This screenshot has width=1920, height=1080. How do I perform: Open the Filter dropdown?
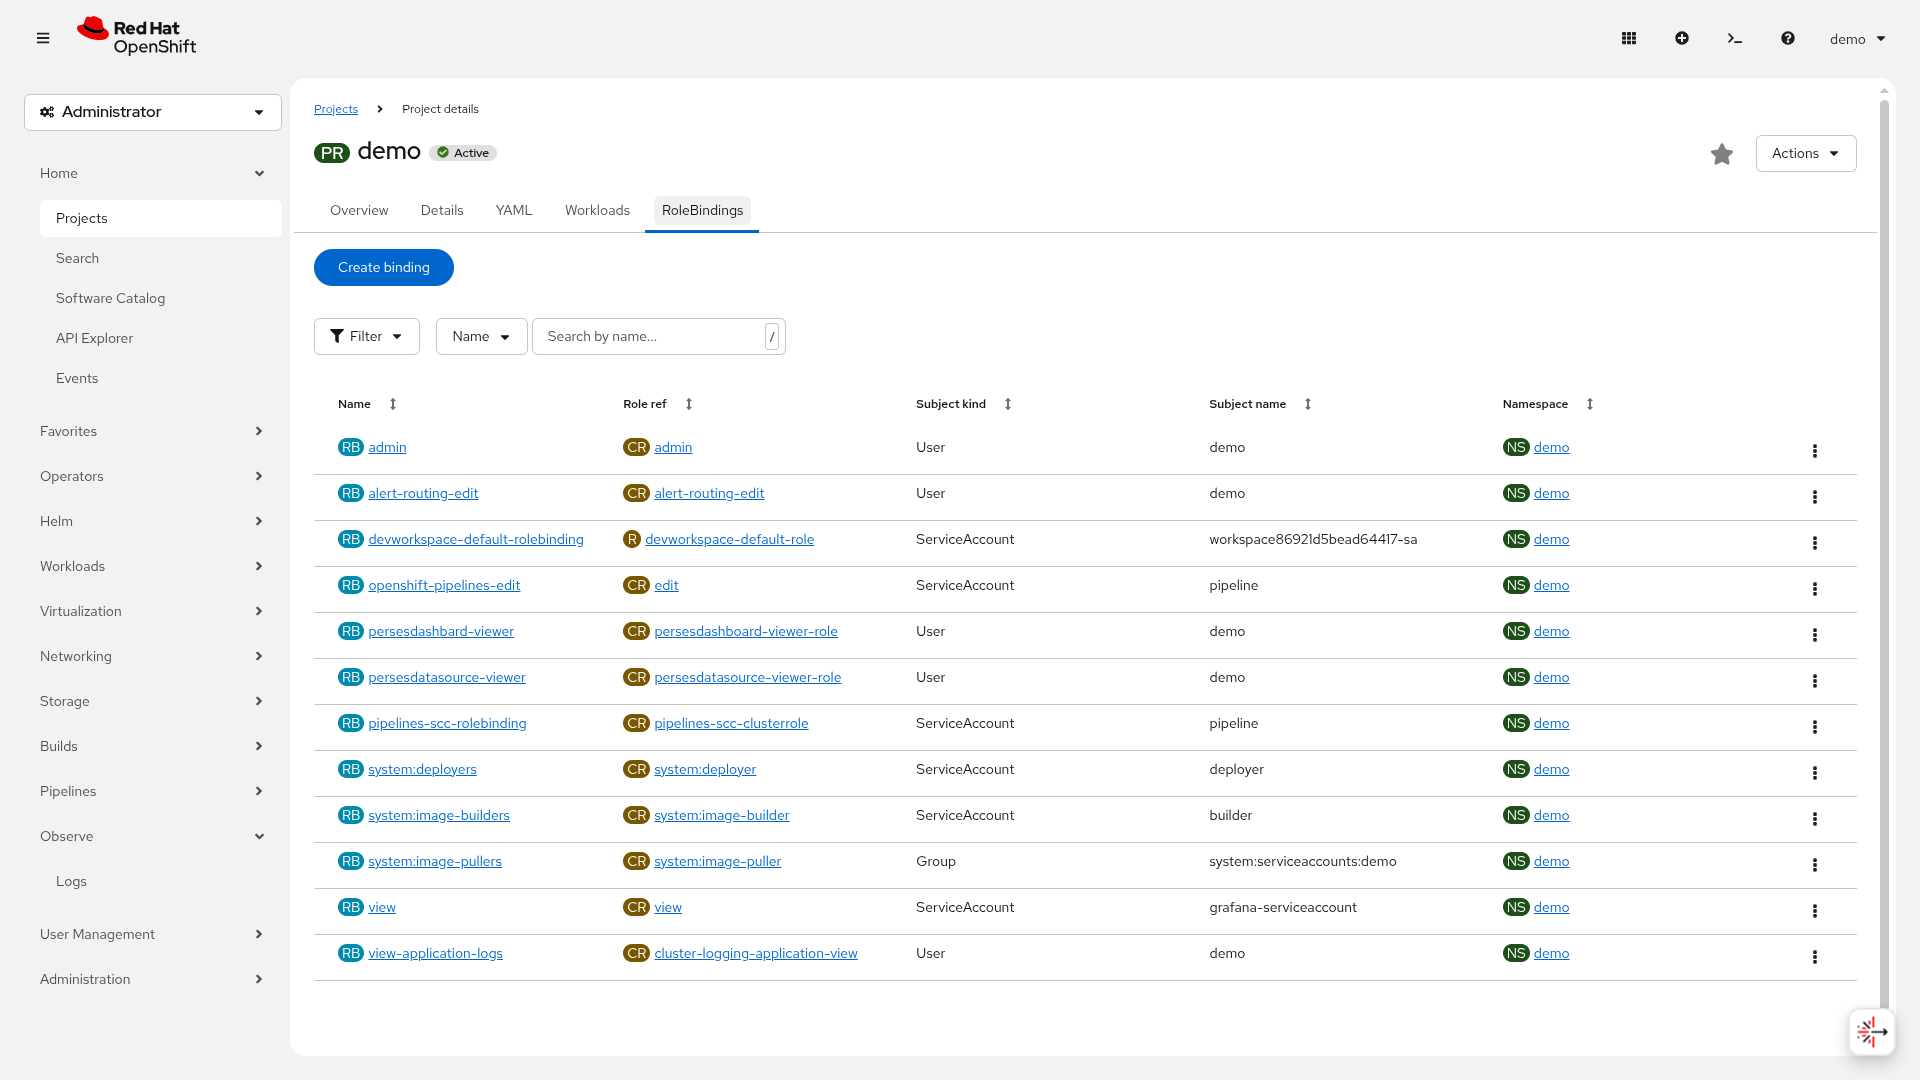[366, 336]
